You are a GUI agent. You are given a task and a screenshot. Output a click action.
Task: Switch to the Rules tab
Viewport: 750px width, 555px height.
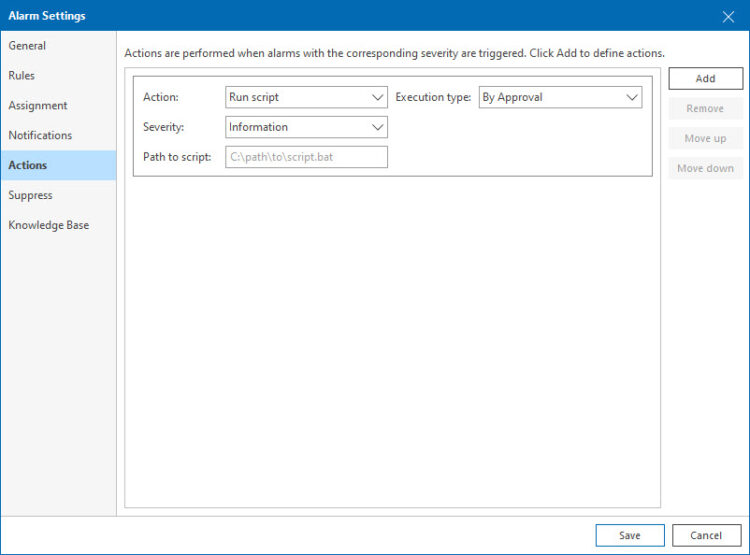tap(22, 76)
